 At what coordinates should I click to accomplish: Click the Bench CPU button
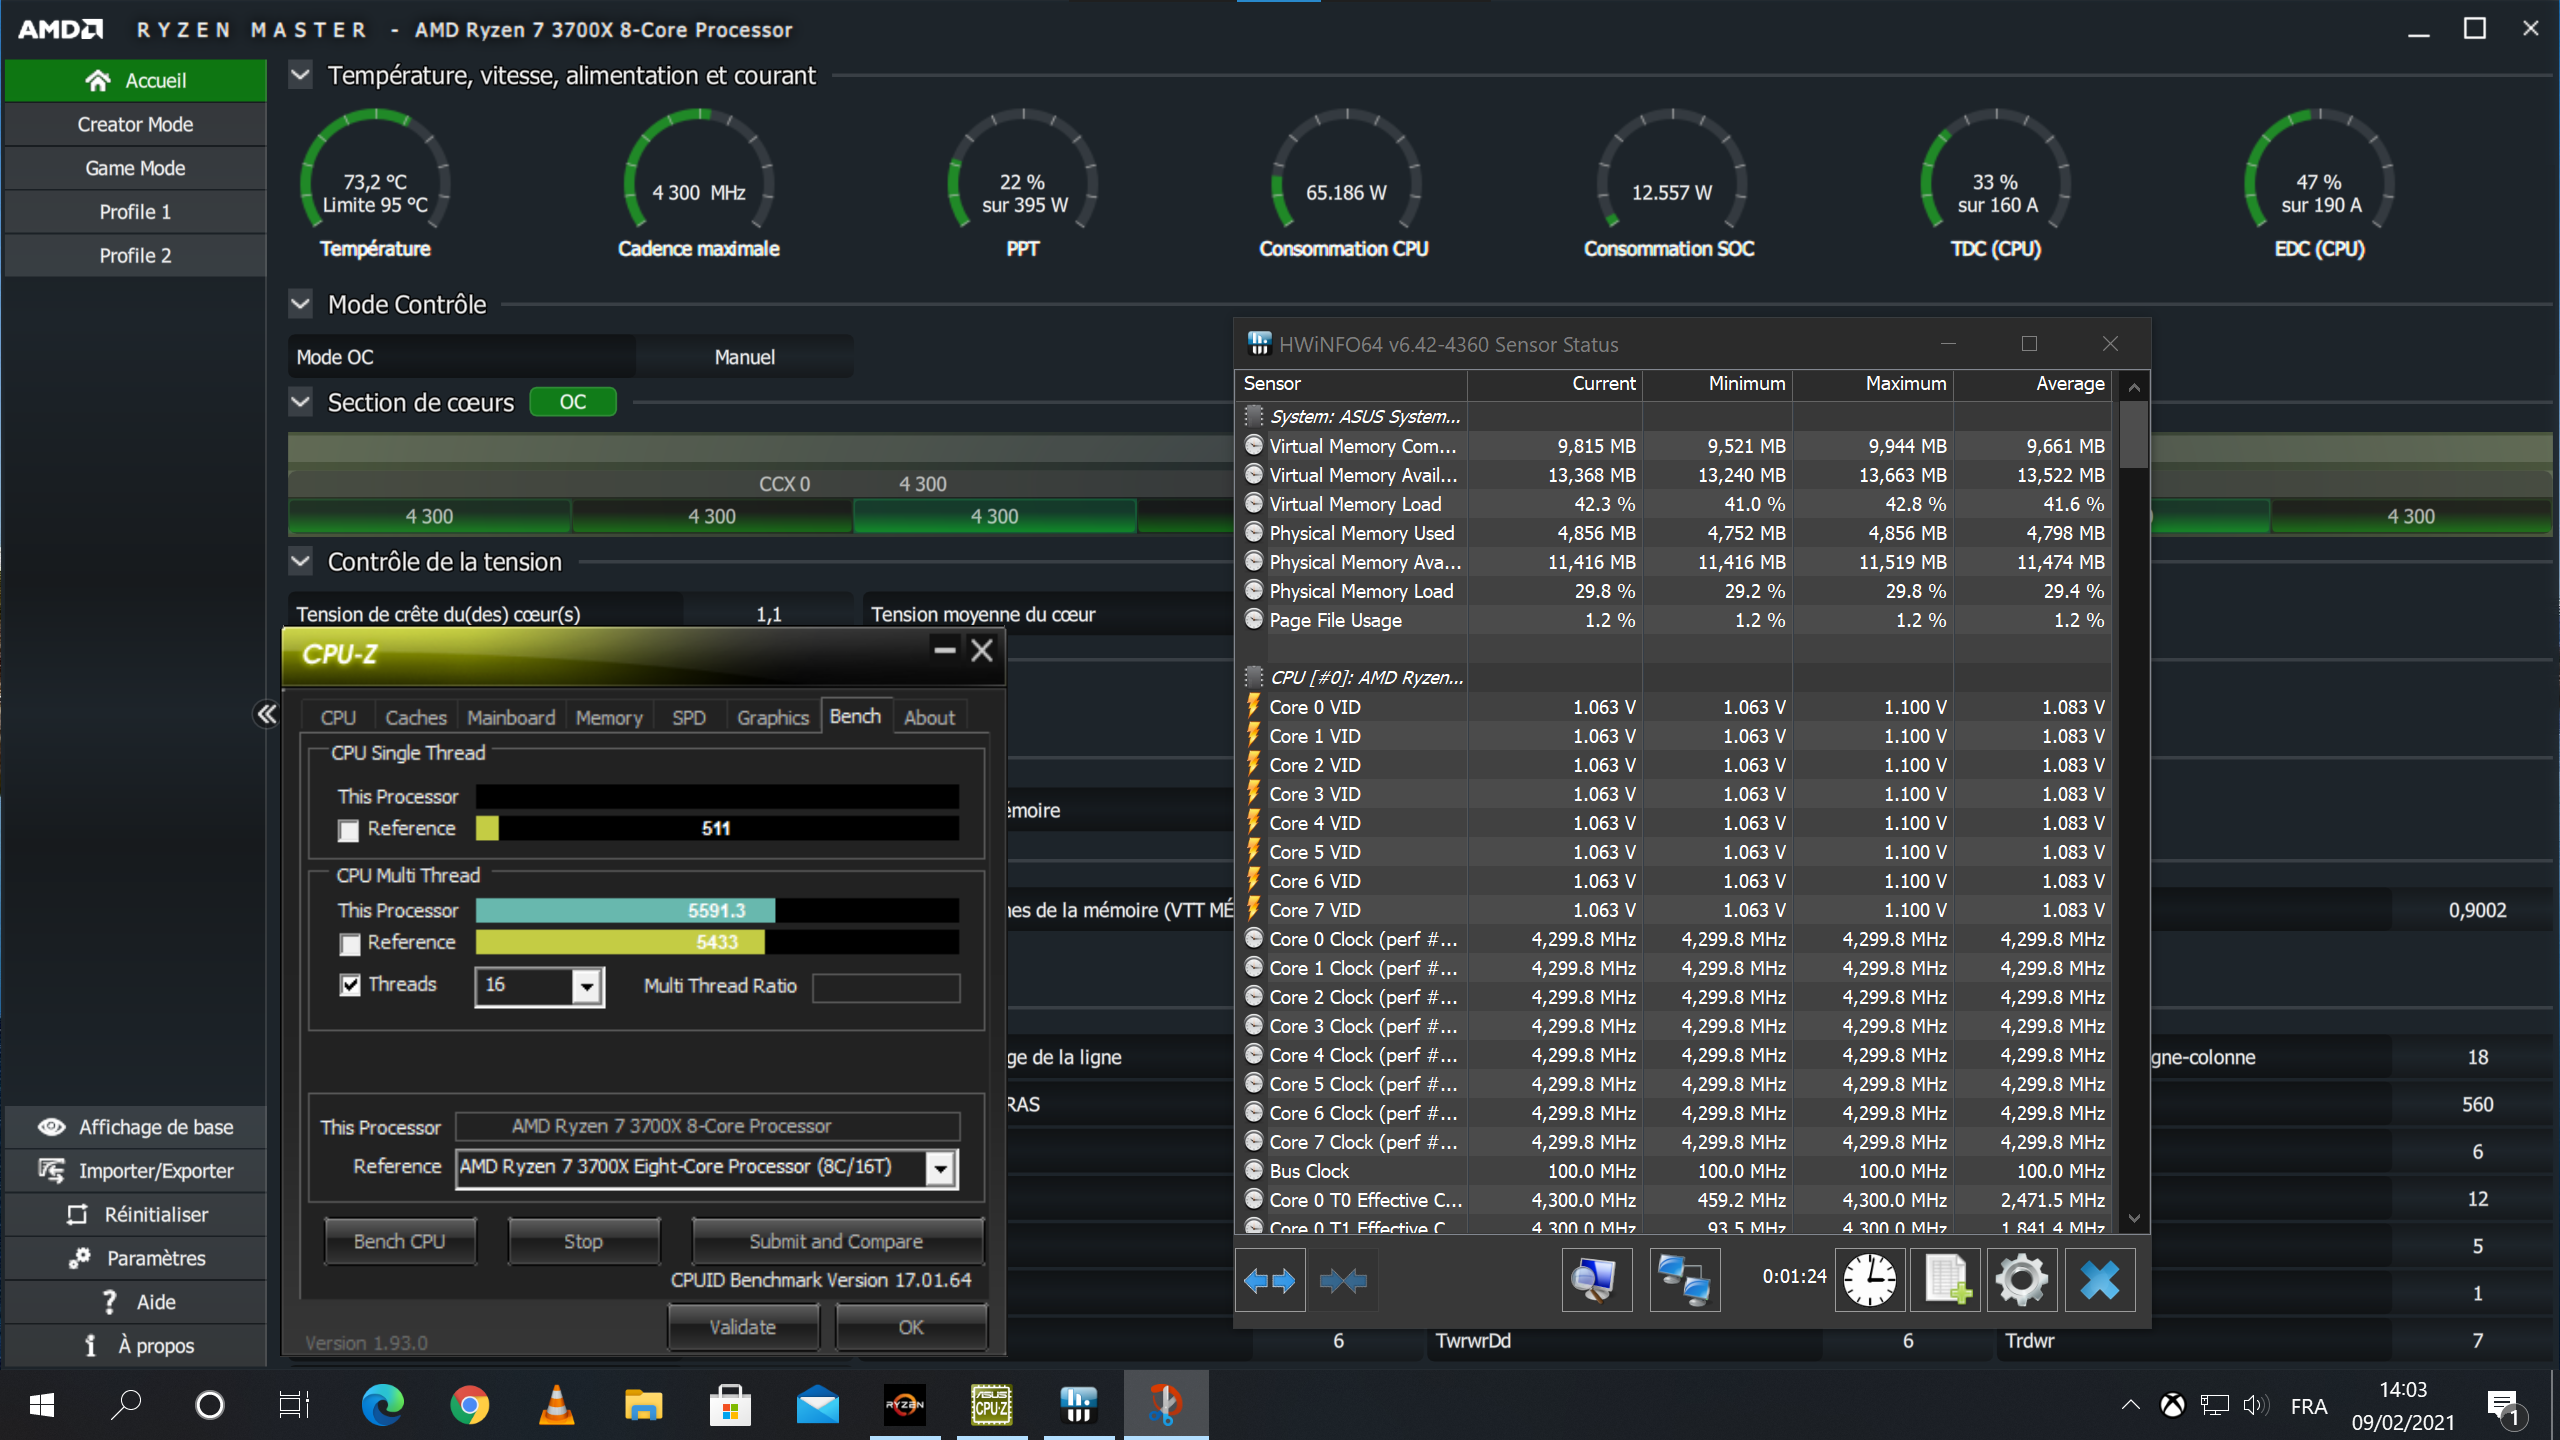[399, 1241]
